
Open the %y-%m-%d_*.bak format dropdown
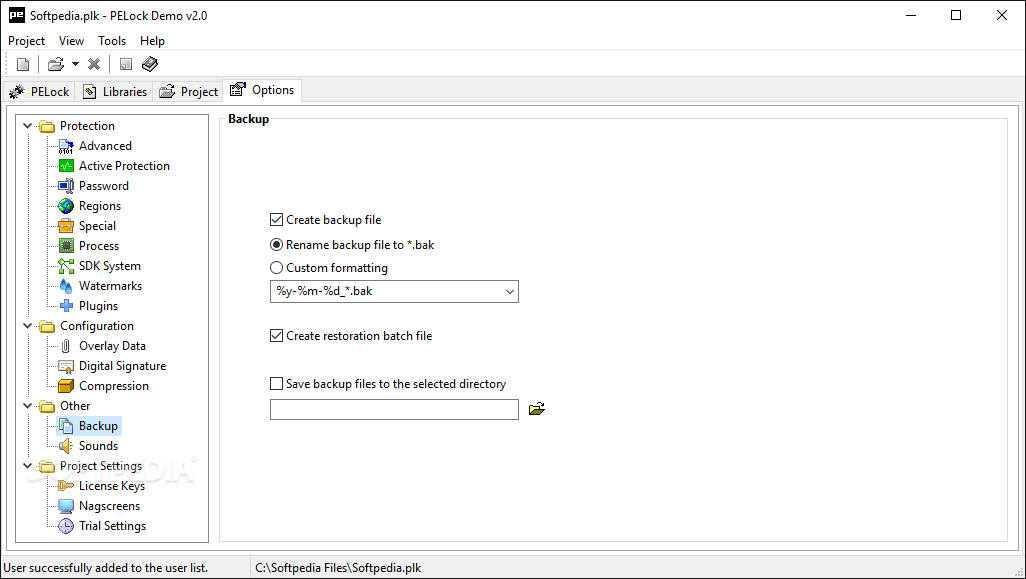(510, 292)
